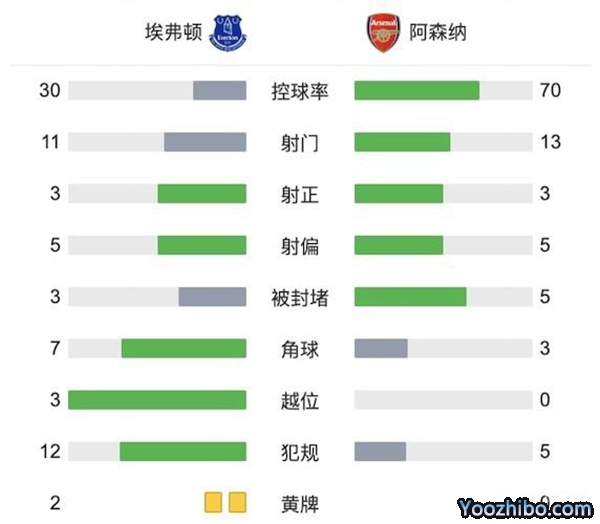Click the 越位 offside label

pos(300,400)
